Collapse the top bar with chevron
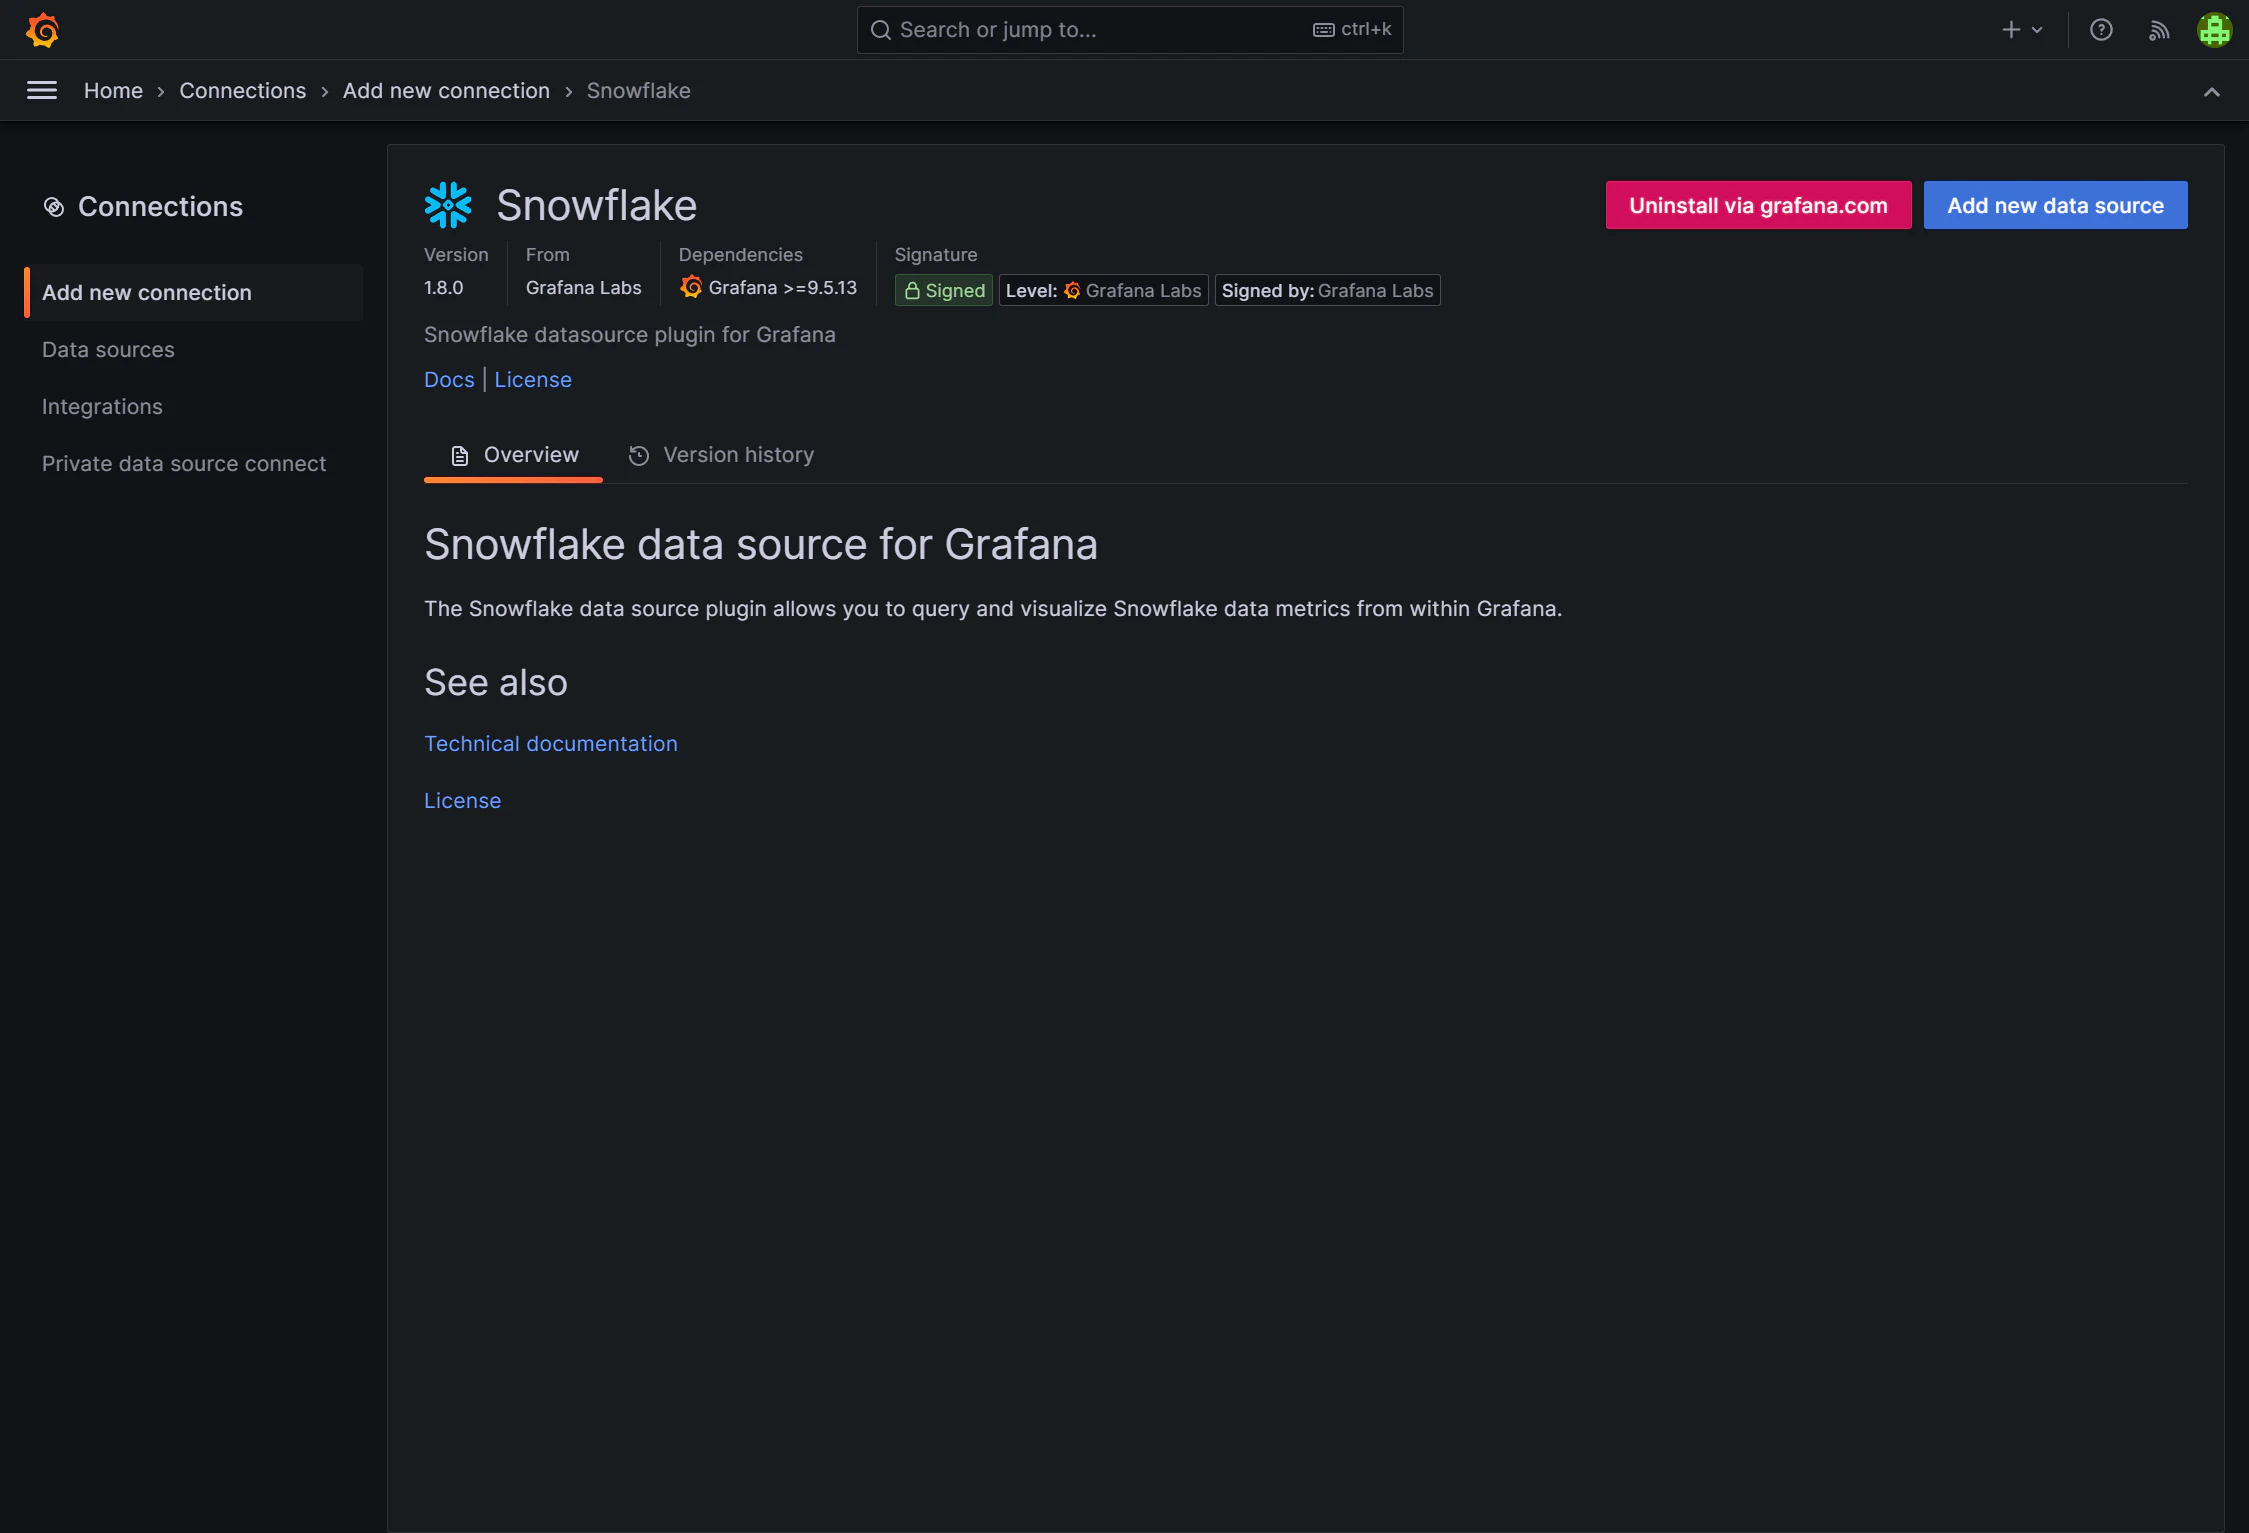Image resolution: width=2249 pixels, height=1533 pixels. 2212,92
